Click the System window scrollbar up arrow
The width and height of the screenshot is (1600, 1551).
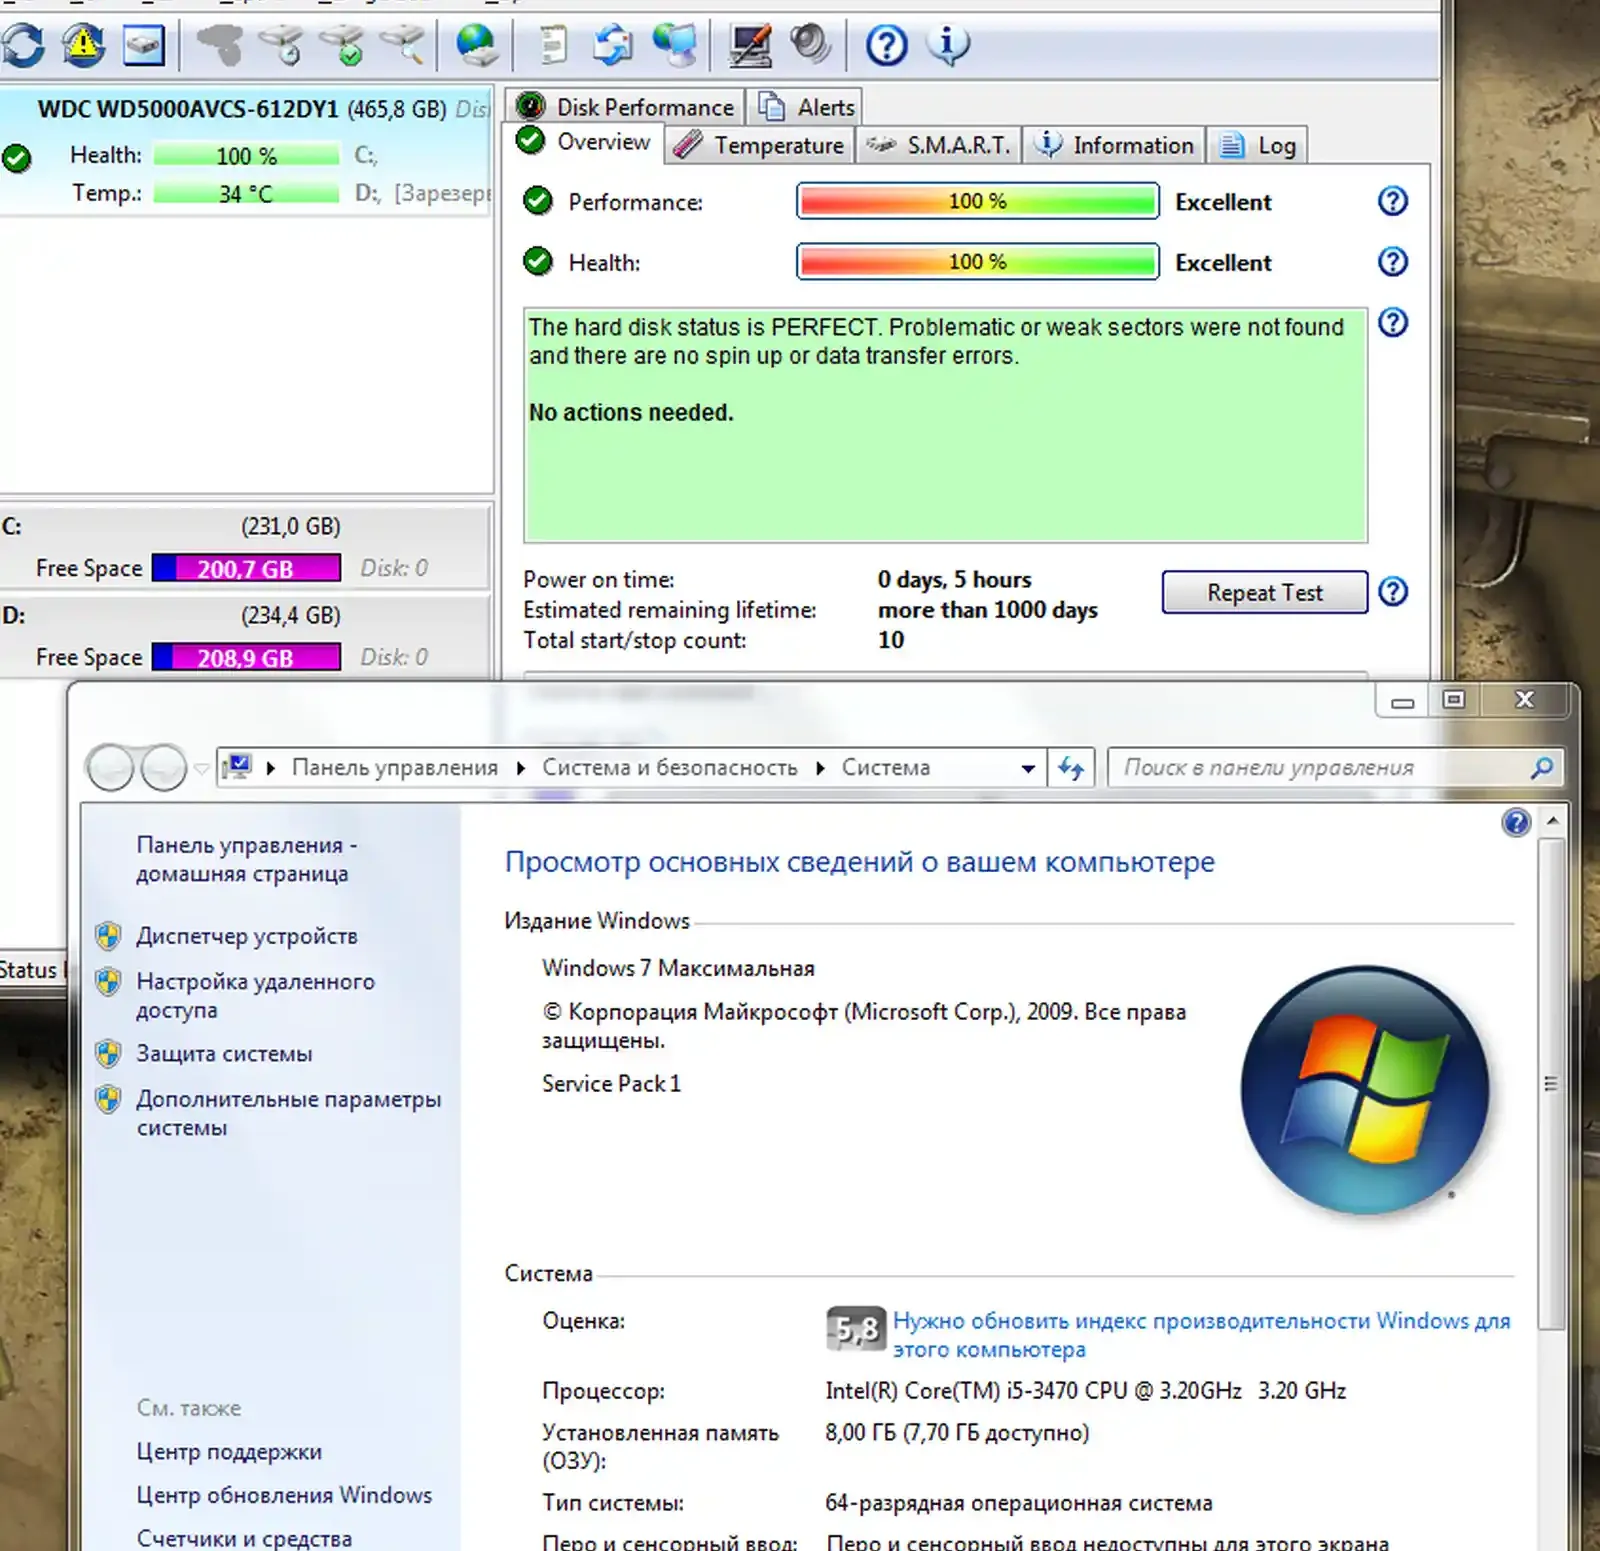[x=1552, y=820]
